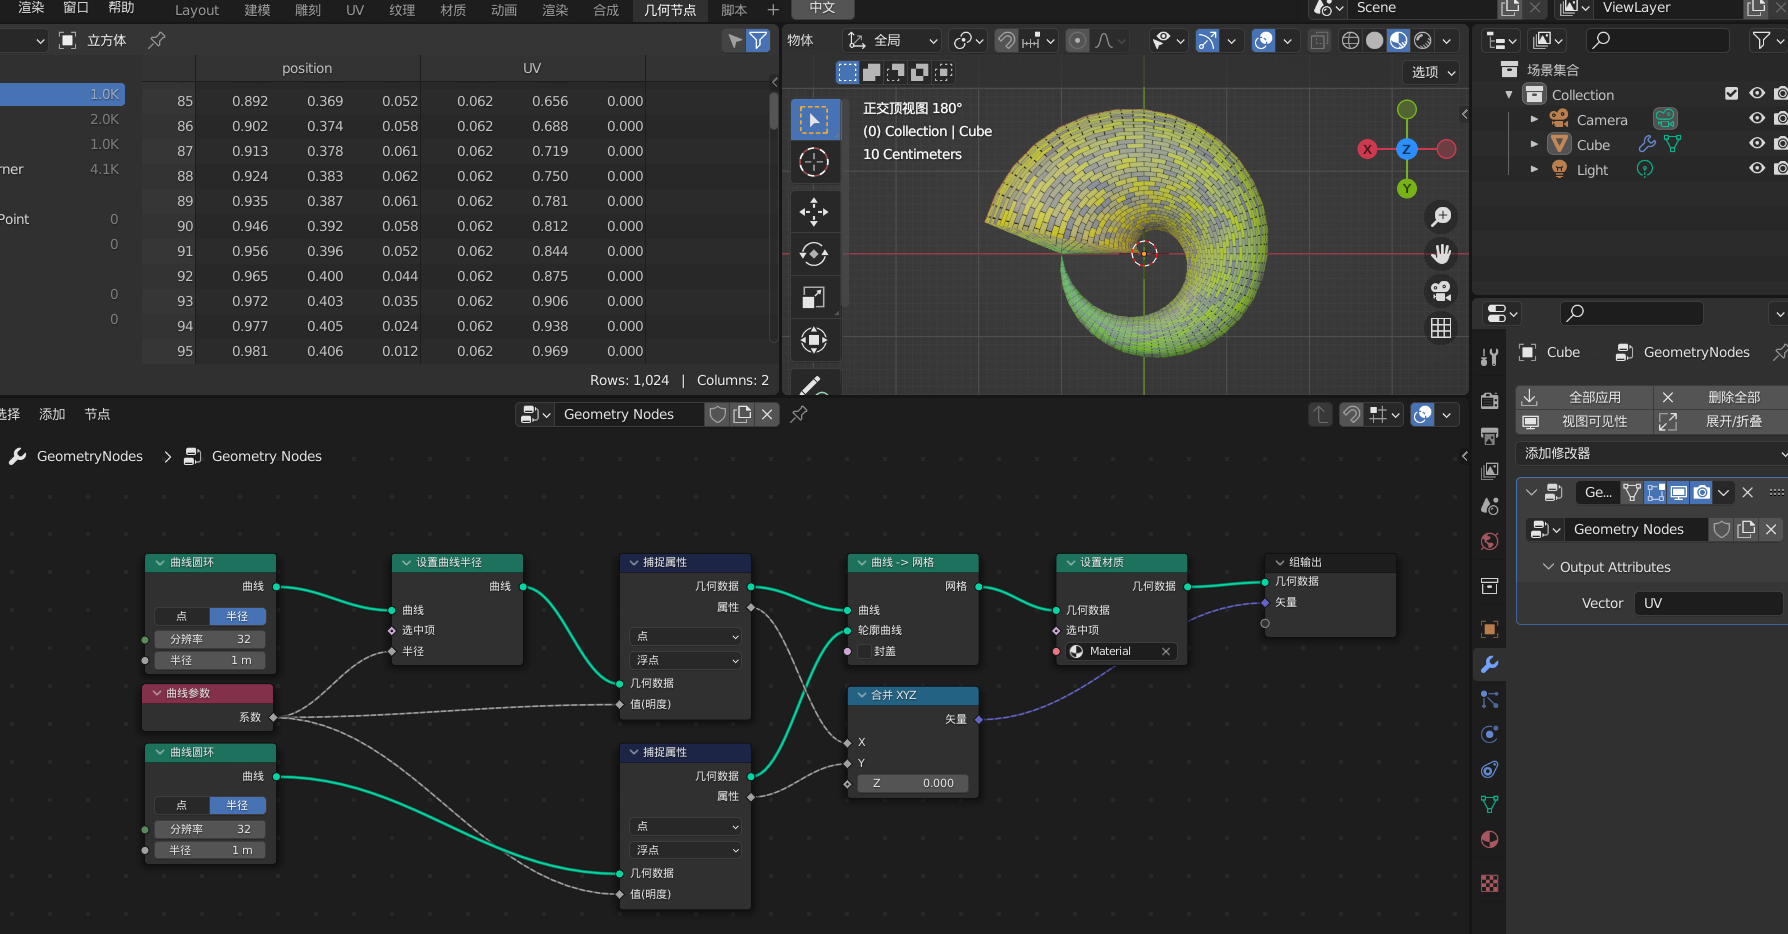Toggle camera view in viewport

click(1441, 291)
